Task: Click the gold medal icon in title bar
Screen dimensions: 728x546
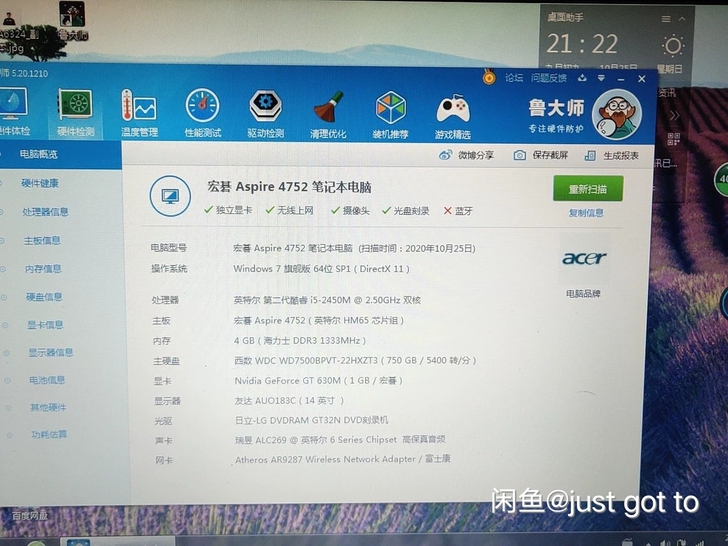Action: (489, 77)
